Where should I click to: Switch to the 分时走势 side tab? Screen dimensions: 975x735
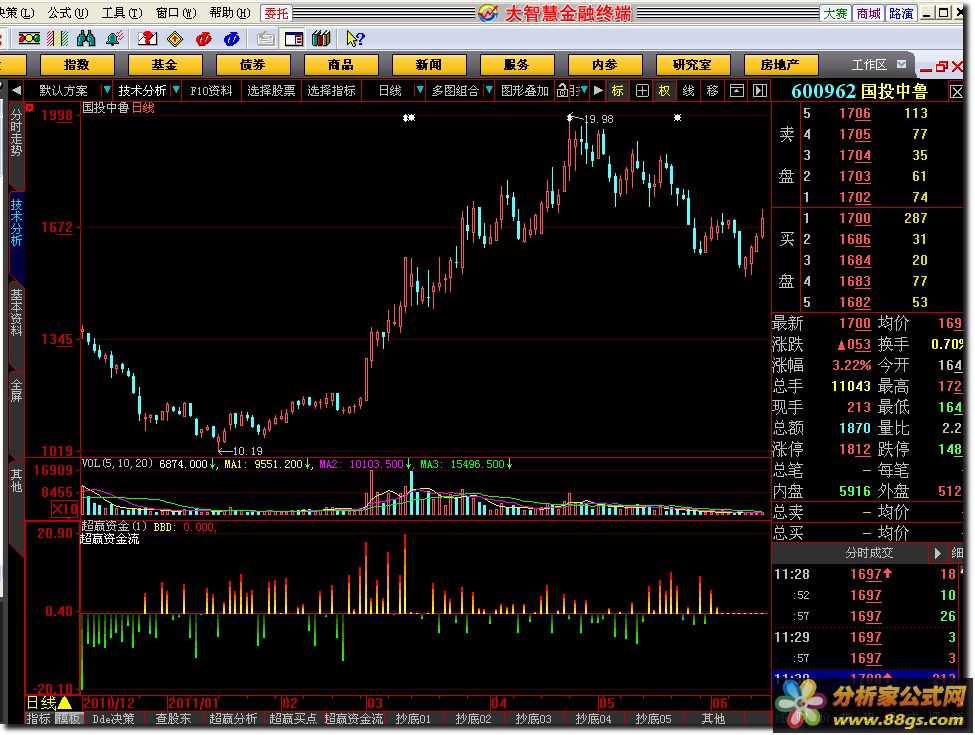pyautogui.click(x=16, y=134)
